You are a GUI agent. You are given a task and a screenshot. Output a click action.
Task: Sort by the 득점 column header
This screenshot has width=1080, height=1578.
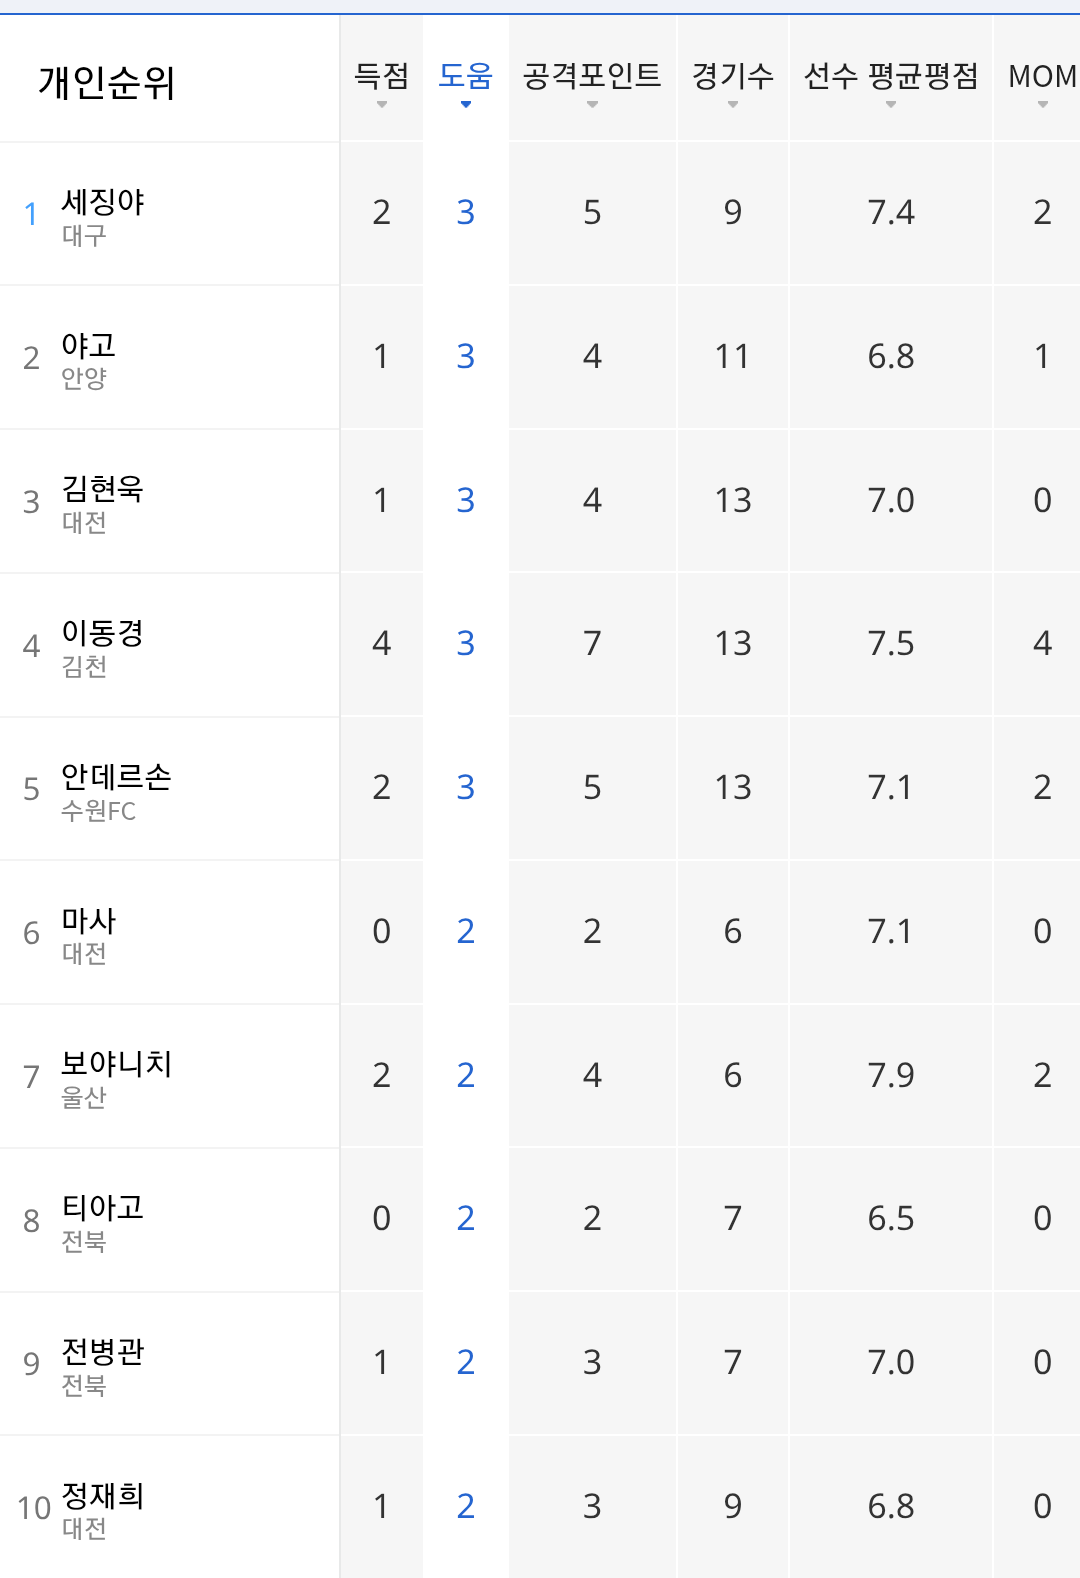381,78
